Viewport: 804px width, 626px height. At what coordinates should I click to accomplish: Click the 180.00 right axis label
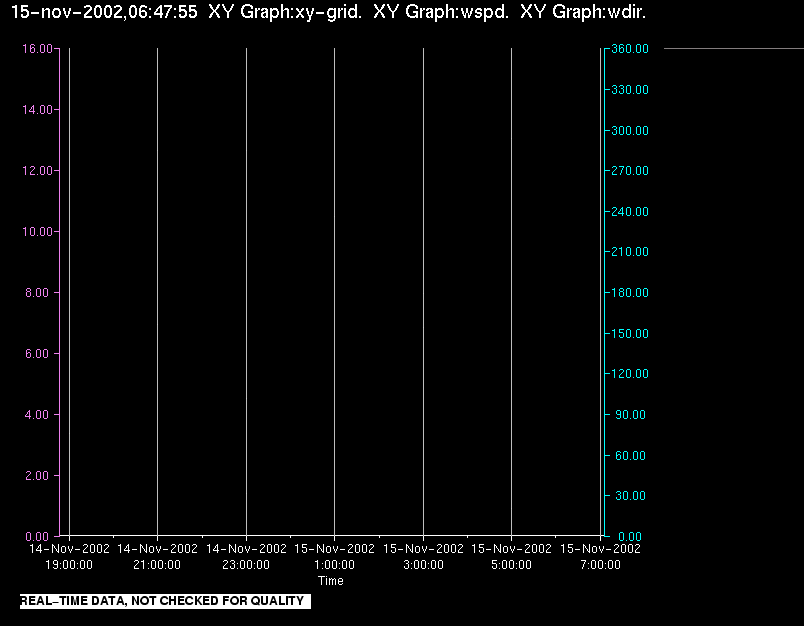tap(630, 293)
